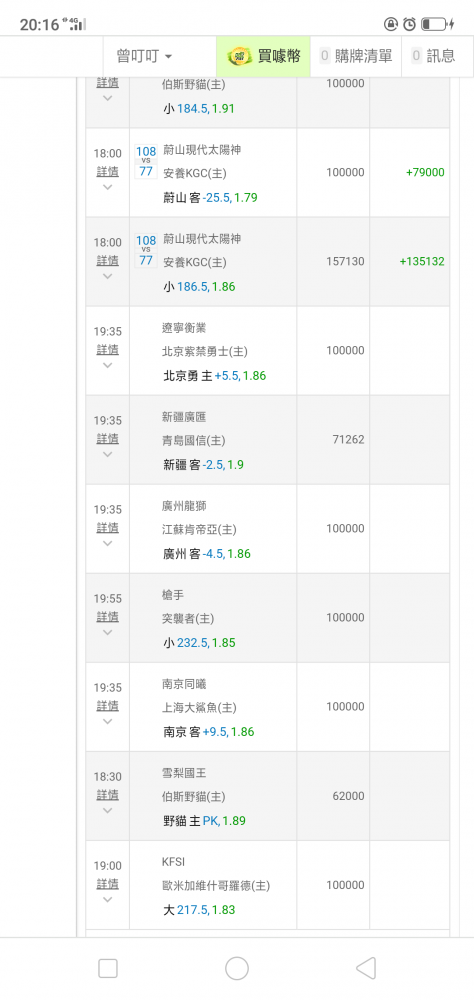Open 詳情 for 新疆廣匯 match
This screenshot has height=1000, width=474.
pos(107,439)
